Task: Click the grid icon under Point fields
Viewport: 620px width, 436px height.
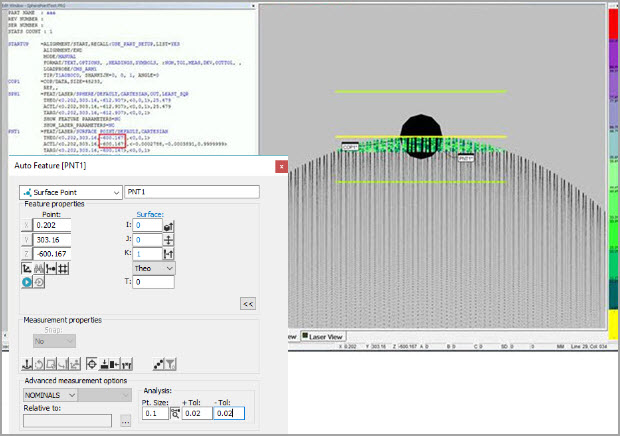Action: (63, 269)
